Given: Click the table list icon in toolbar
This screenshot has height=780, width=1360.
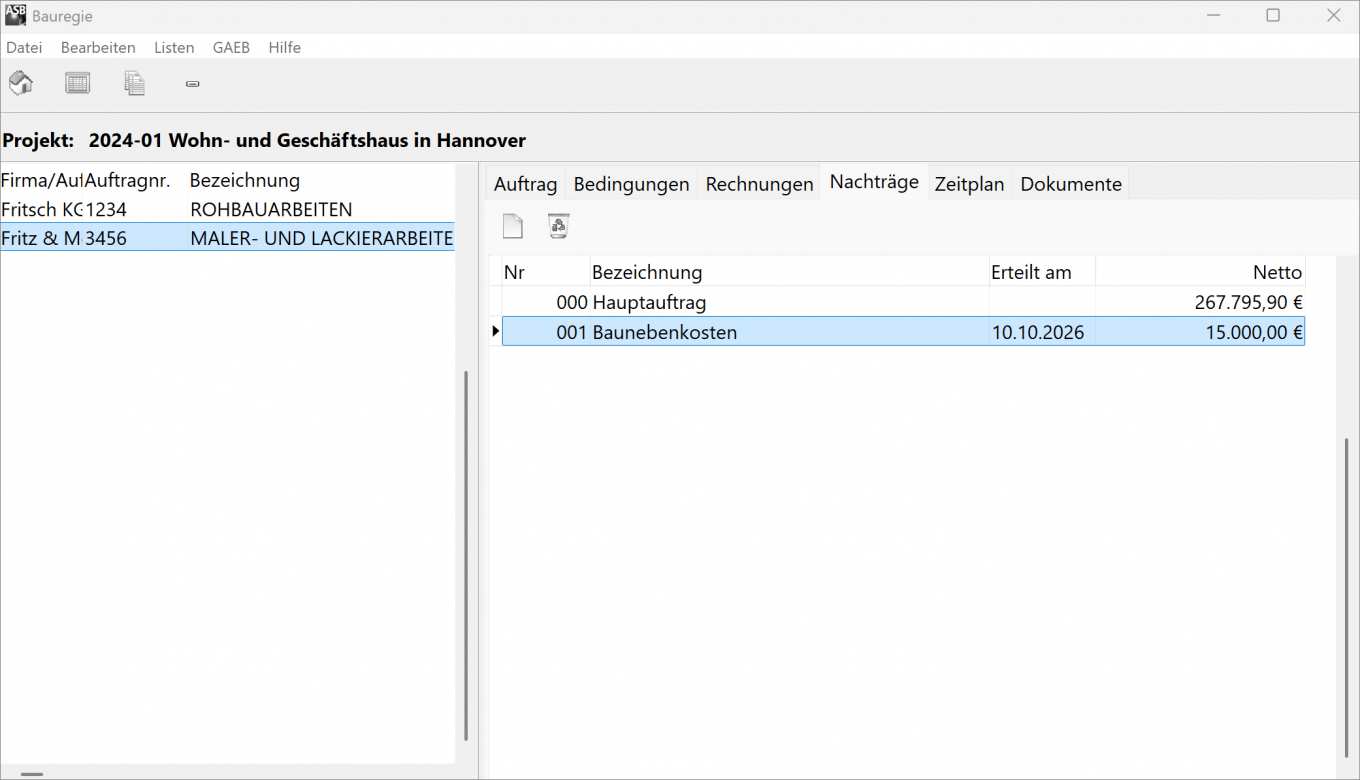Looking at the screenshot, I should pos(77,83).
